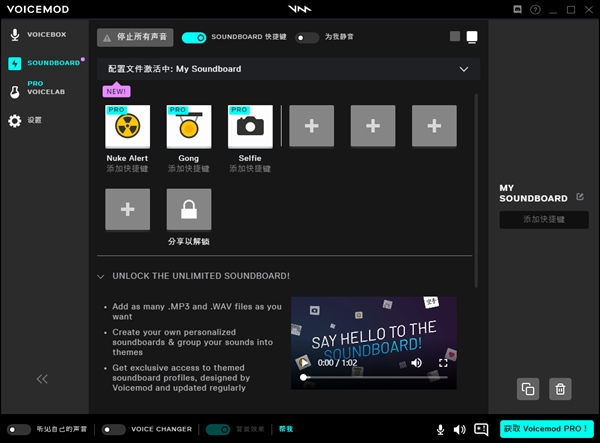Image resolution: width=600 pixels, height=443 pixels.
Task: Click the locked share-to-unlock tile
Action: (x=188, y=210)
